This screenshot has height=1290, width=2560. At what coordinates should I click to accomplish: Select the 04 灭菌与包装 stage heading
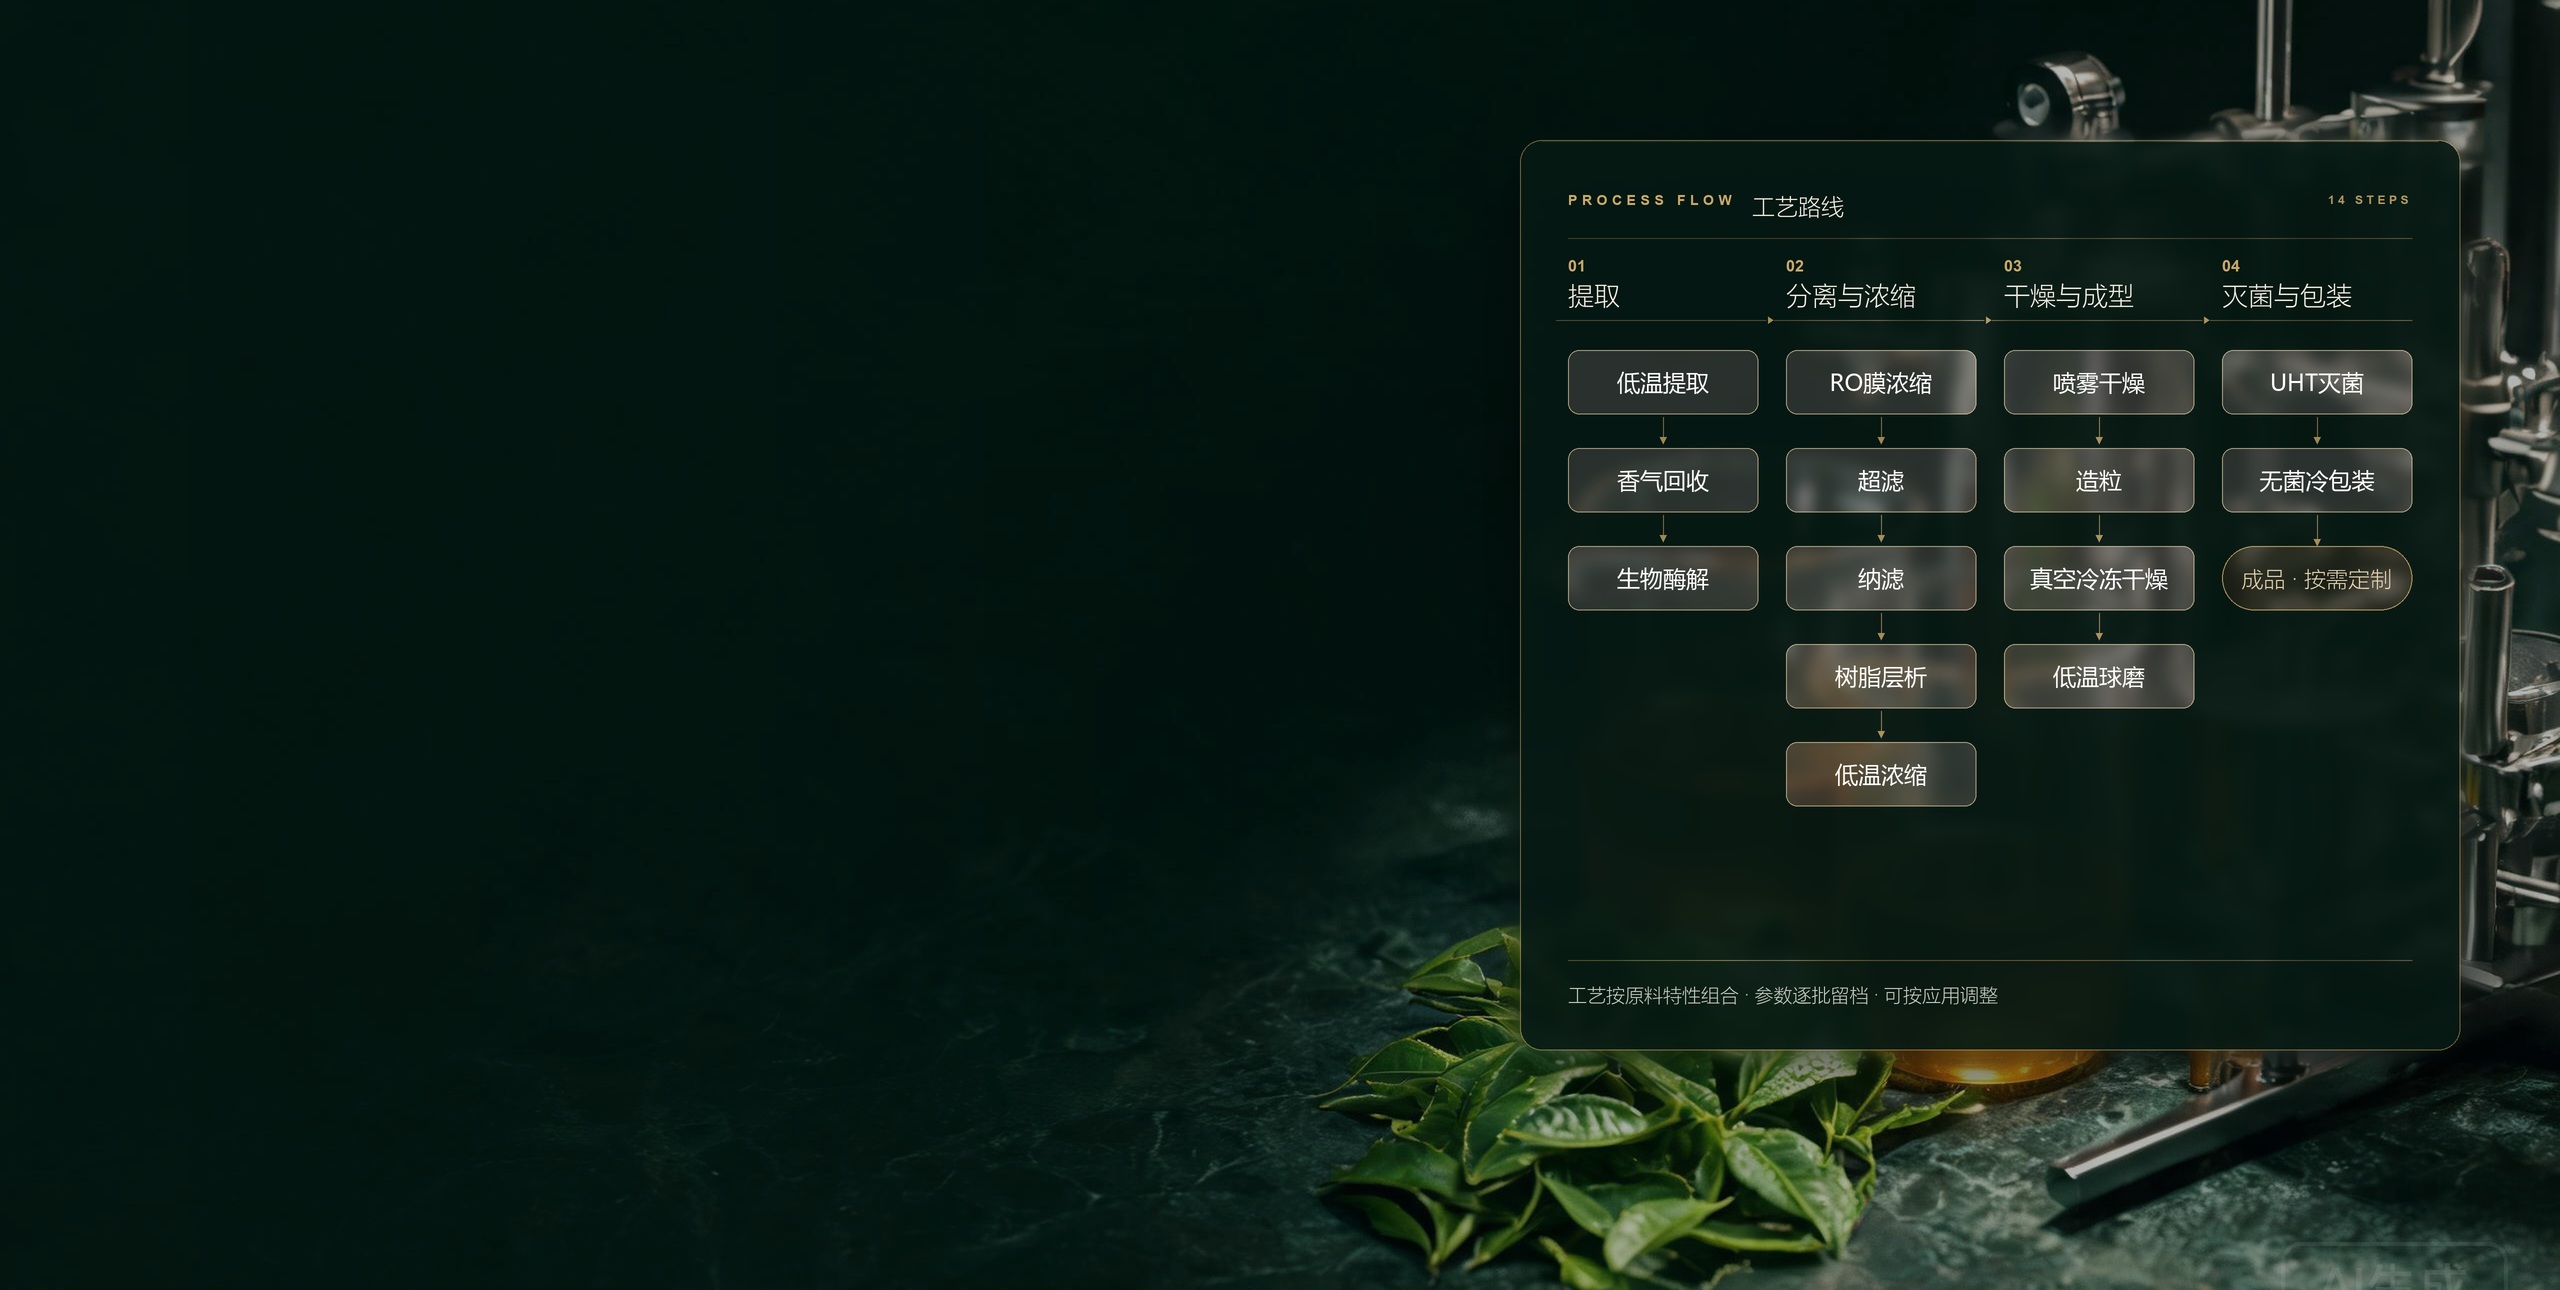[2287, 285]
